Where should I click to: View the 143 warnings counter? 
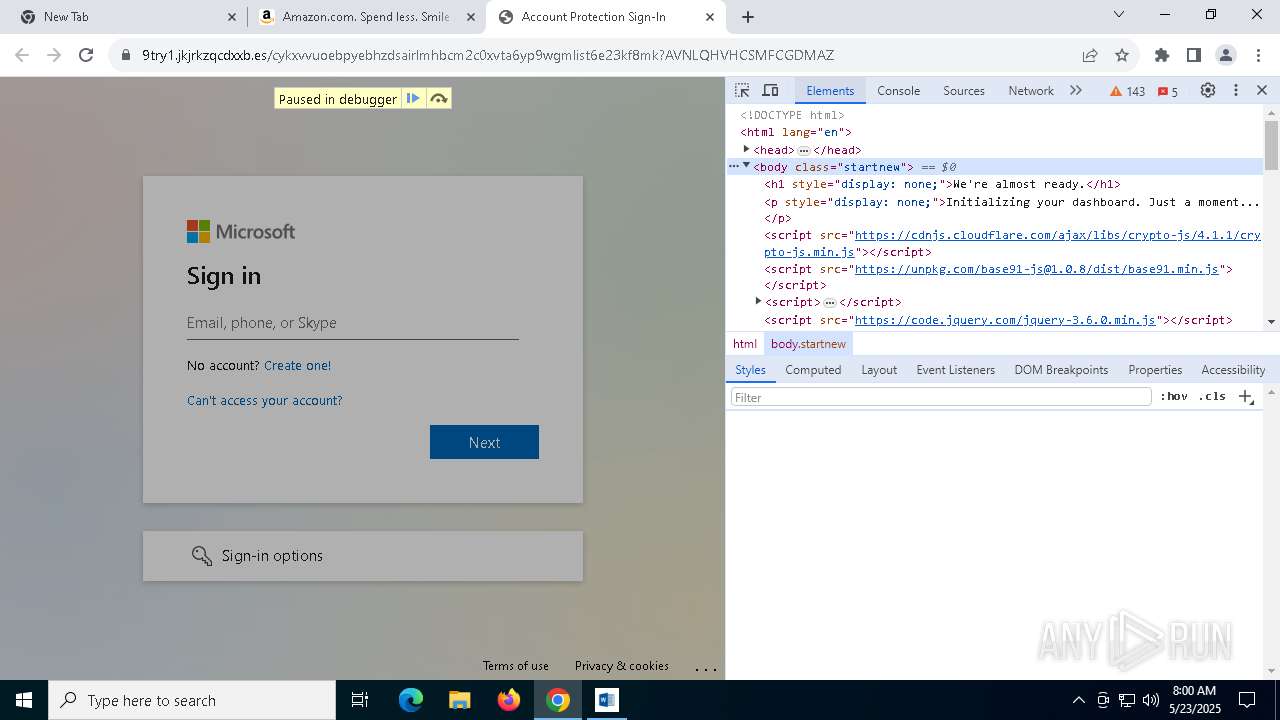pyautogui.click(x=1128, y=91)
